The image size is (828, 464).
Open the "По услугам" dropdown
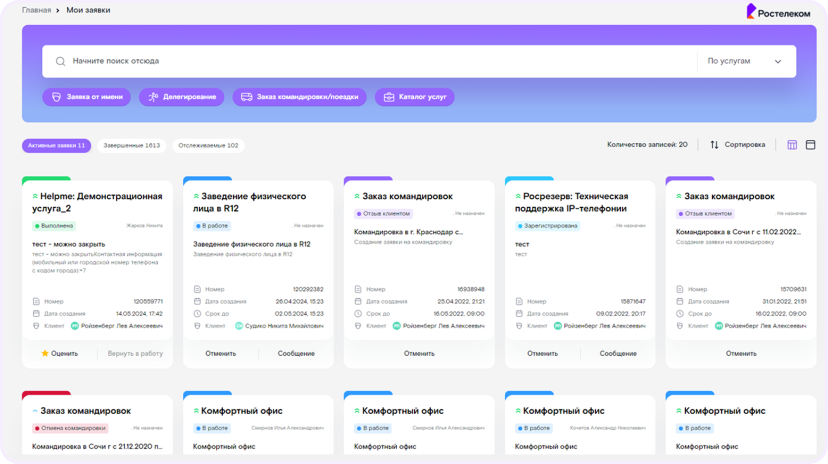point(746,61)
